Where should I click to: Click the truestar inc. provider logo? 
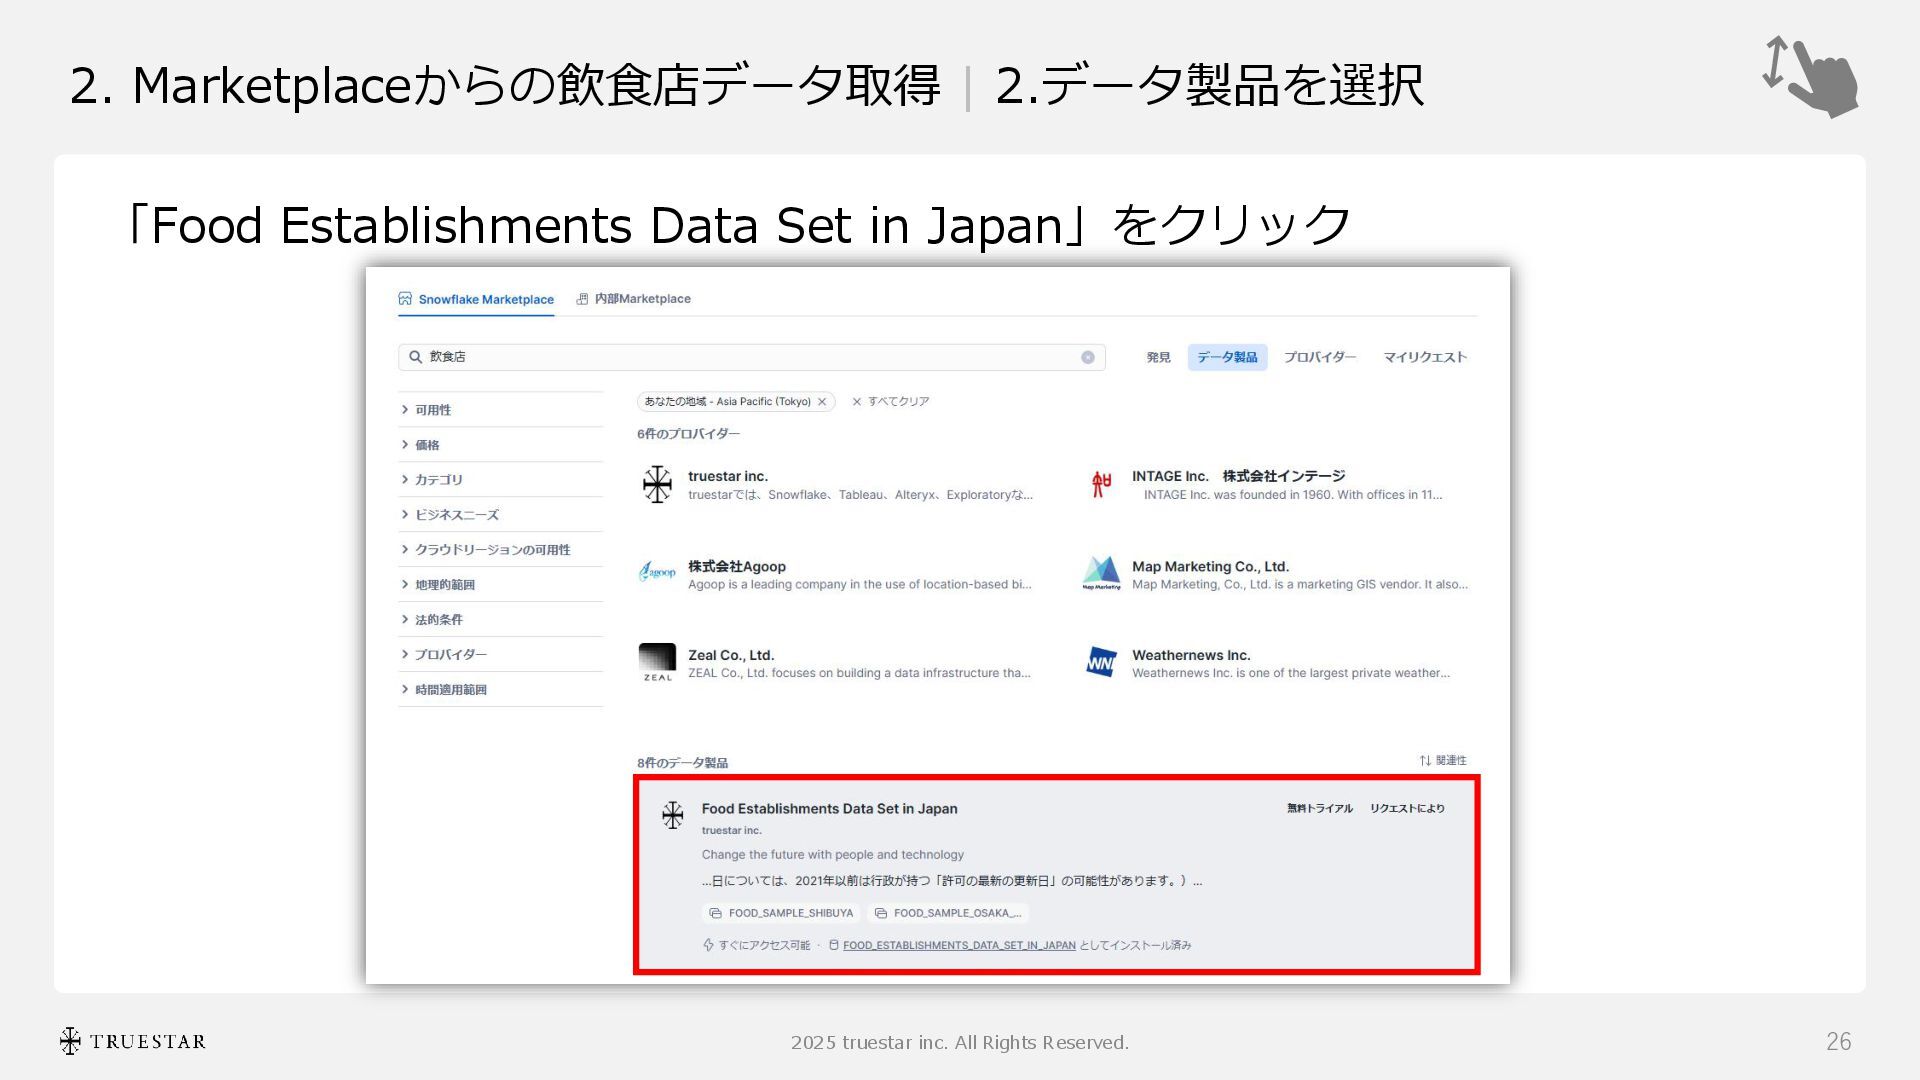pos(657,484)
